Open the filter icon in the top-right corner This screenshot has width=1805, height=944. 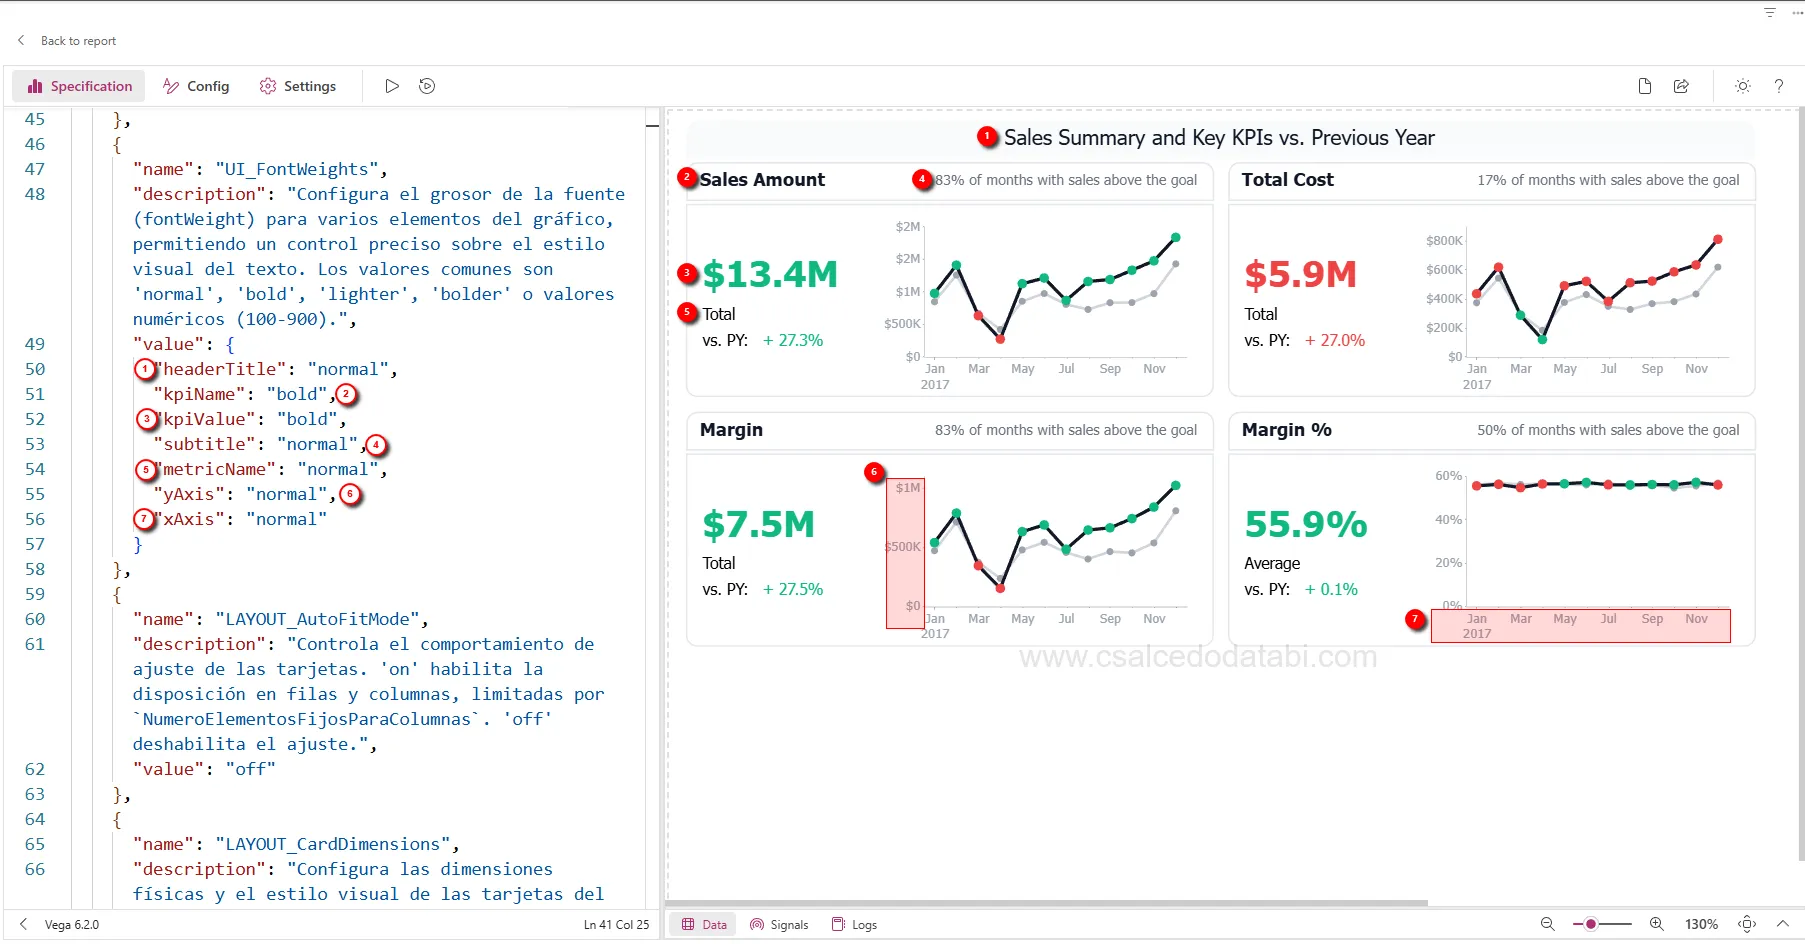tap(1768, 12)
